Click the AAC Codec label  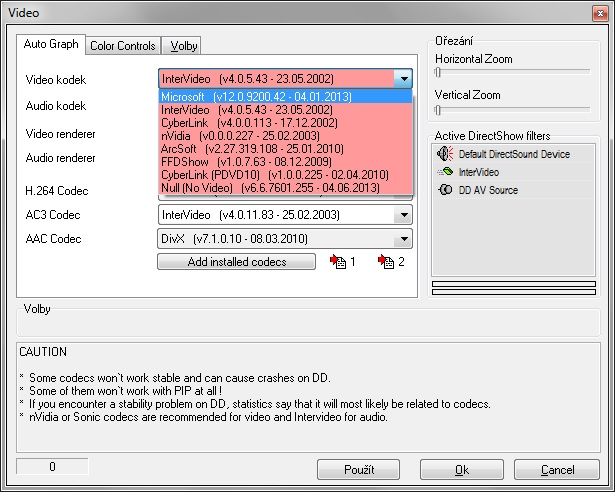53,239
